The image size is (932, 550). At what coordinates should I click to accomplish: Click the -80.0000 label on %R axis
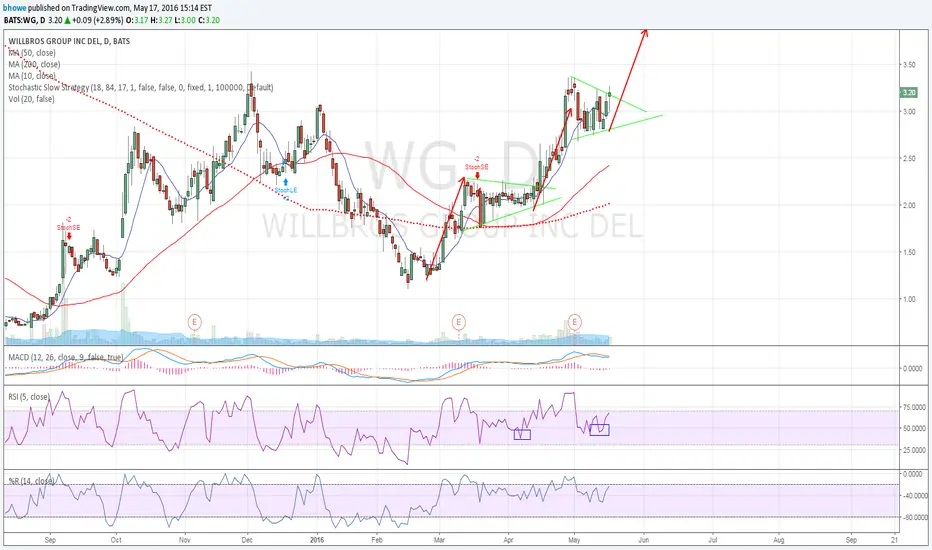[x=914, y=517]
